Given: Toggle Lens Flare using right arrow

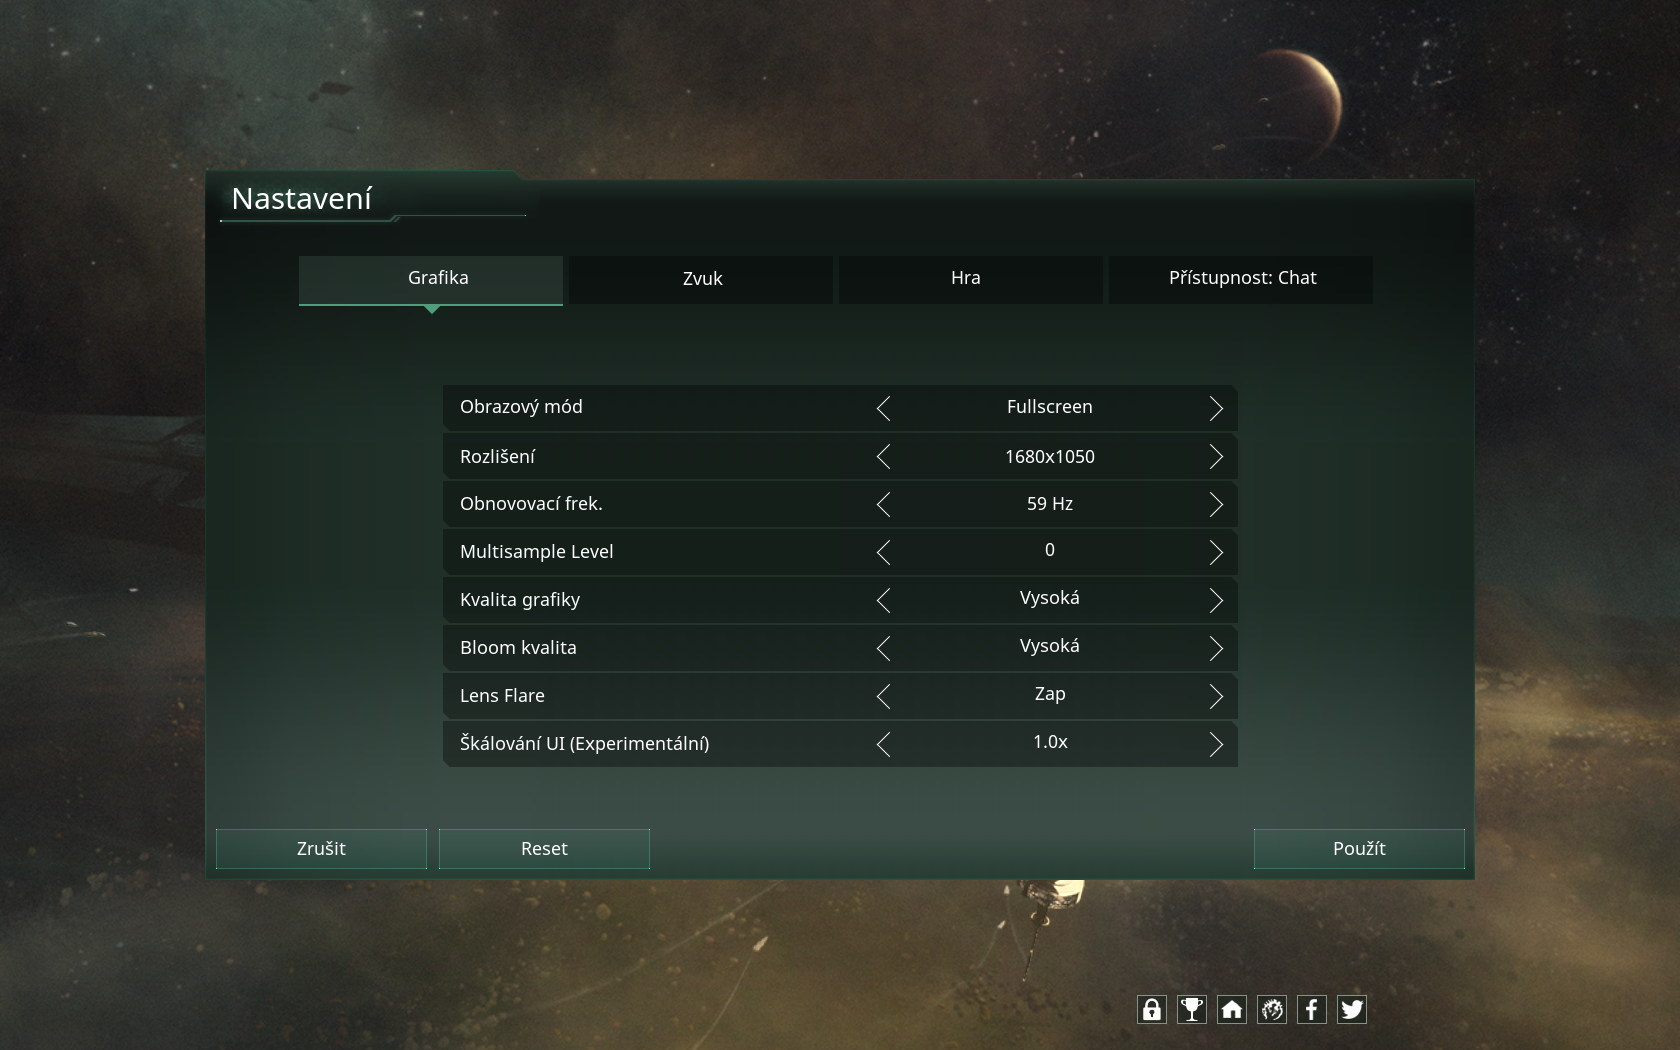Looking at the screenshot, I should (1216, 697).
